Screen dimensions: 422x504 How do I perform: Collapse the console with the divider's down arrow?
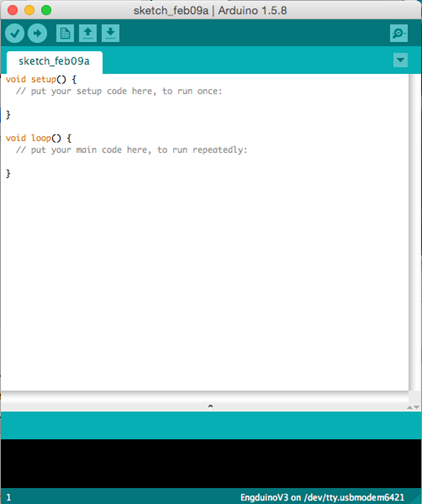click(x=416, y=407)
